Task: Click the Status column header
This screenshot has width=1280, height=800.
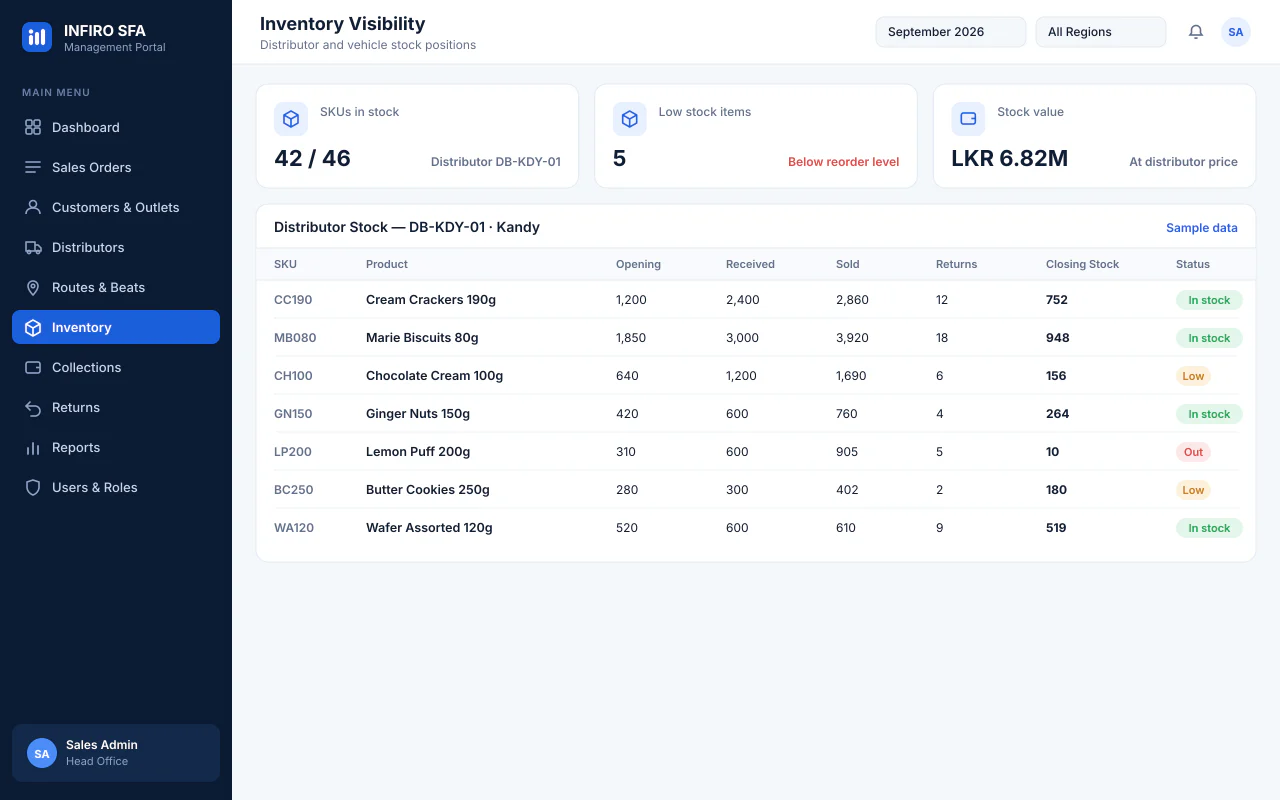Action: pyautogui.click(x=1193, y=264)
